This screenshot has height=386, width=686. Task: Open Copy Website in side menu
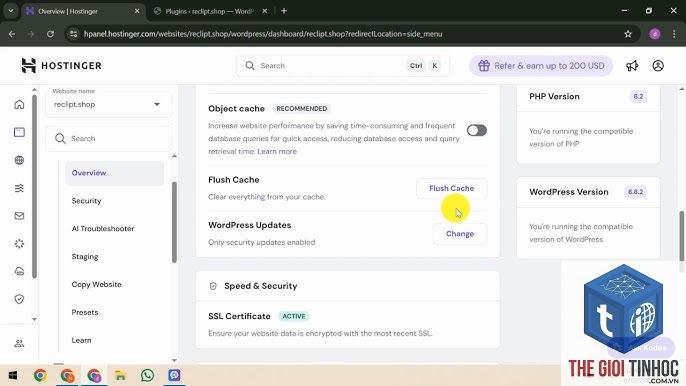[96, 284]
